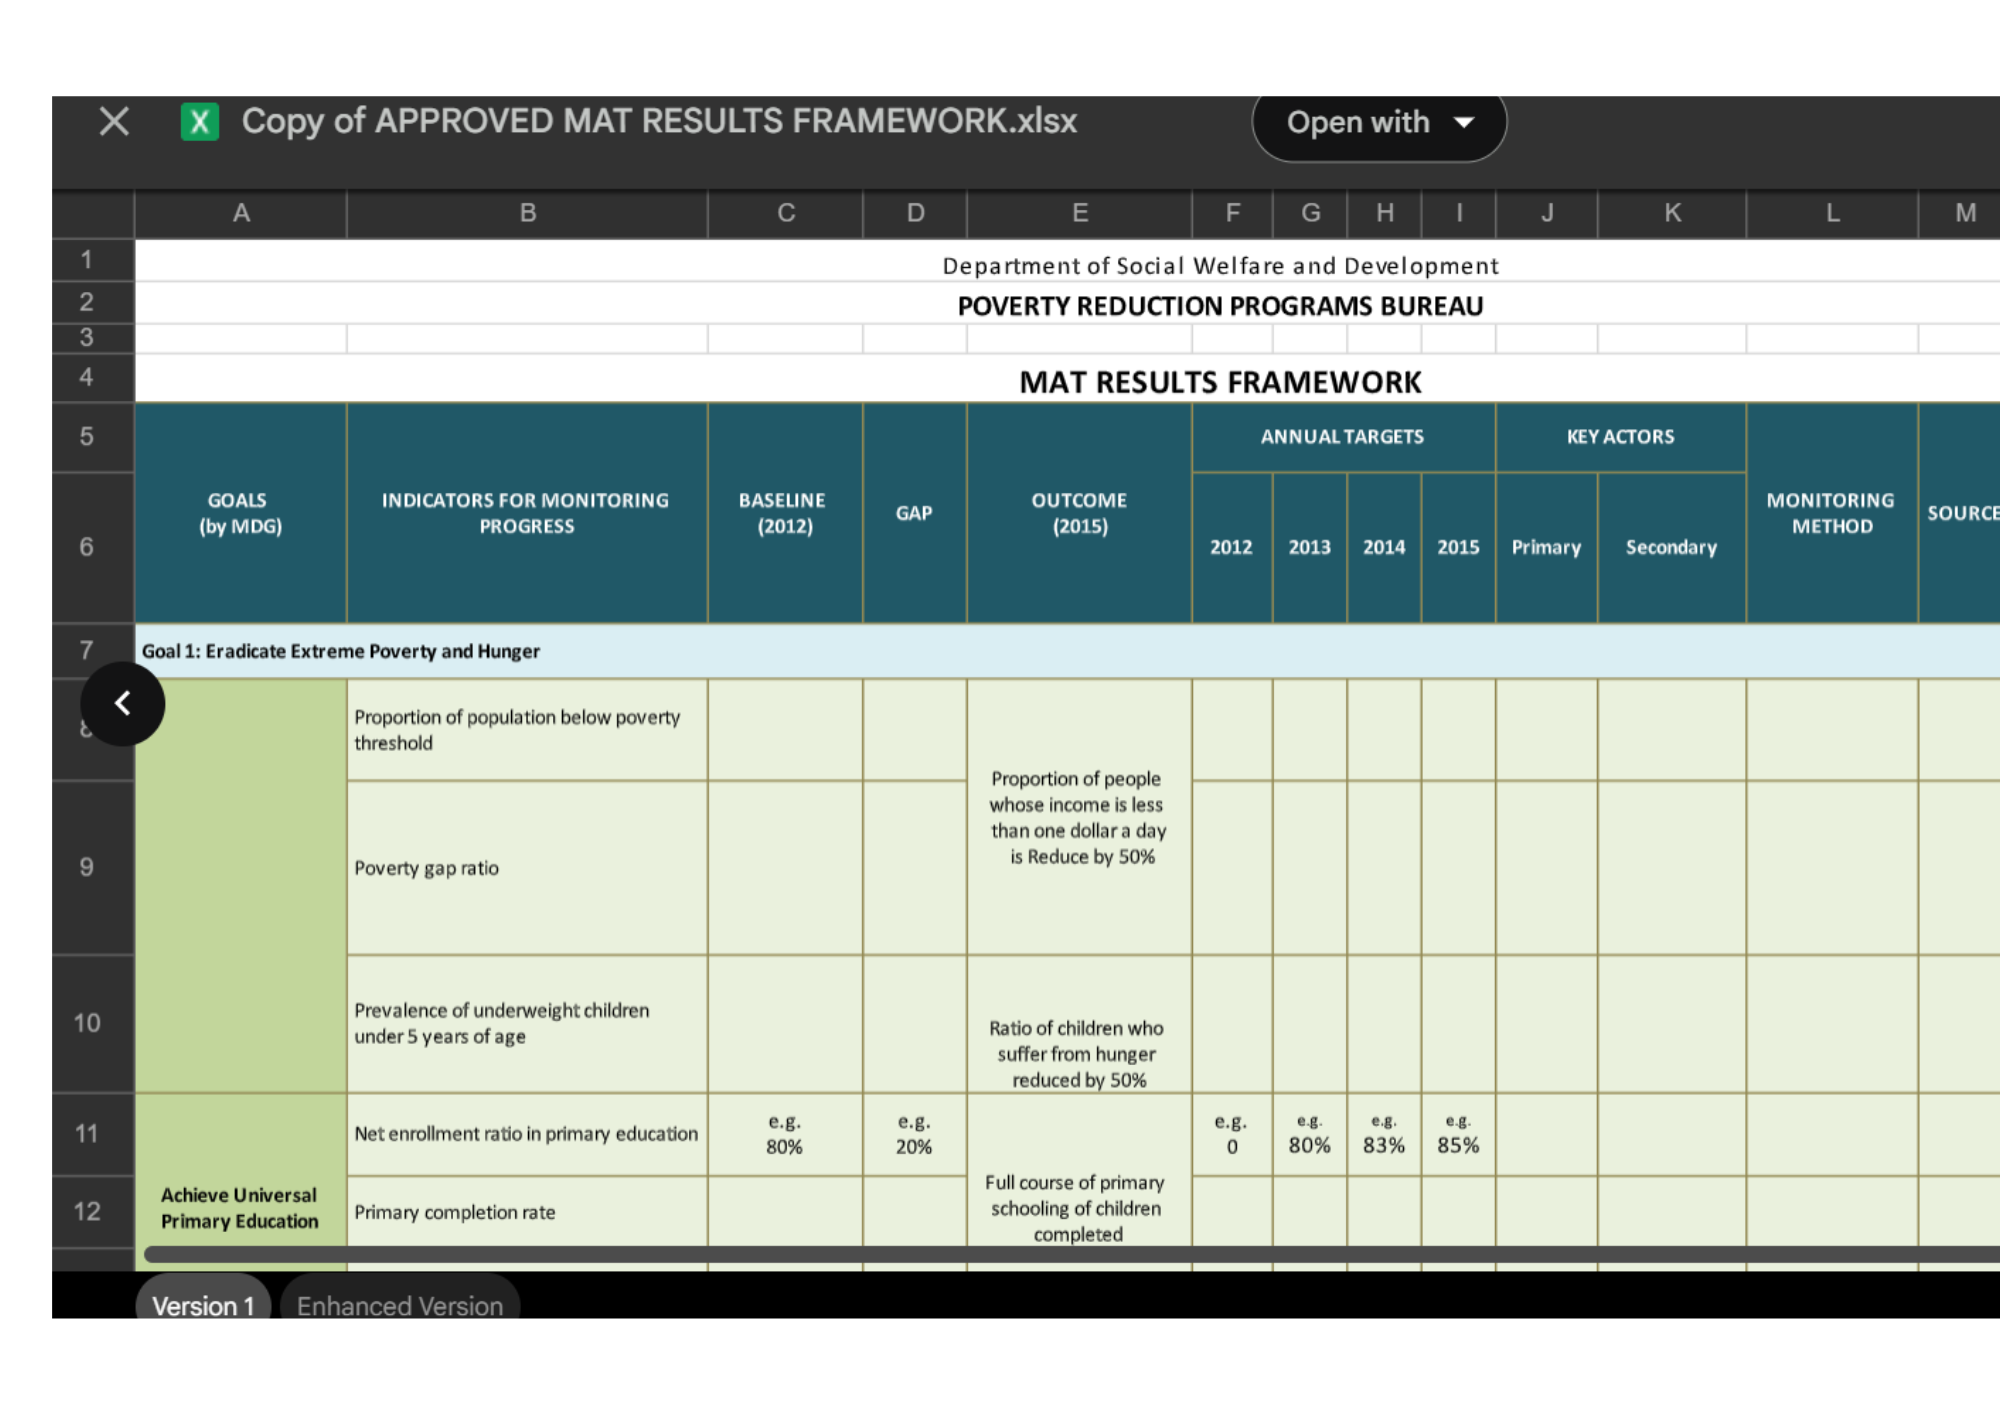
Task: Select the 'Poverty gap ratio' cell
Action: coord(527,868)
